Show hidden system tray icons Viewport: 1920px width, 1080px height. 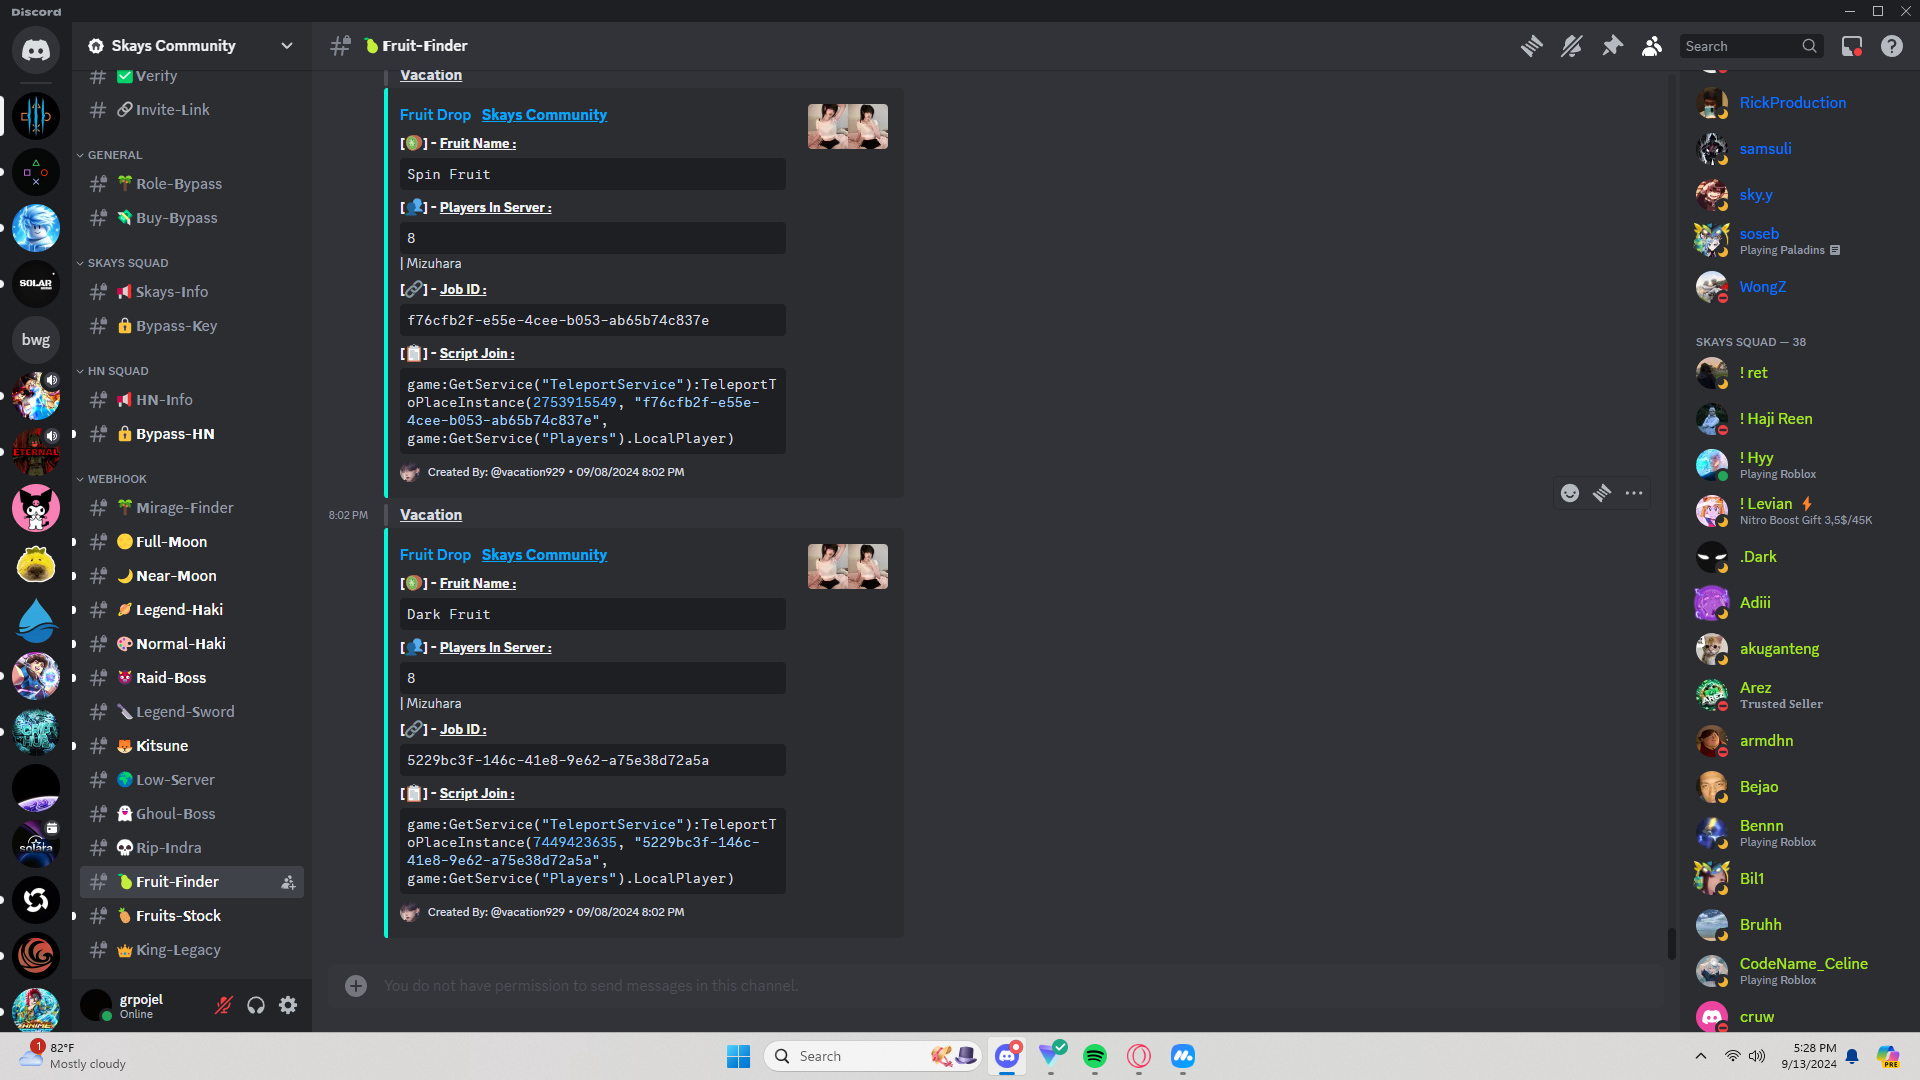coord(1701,1056)
